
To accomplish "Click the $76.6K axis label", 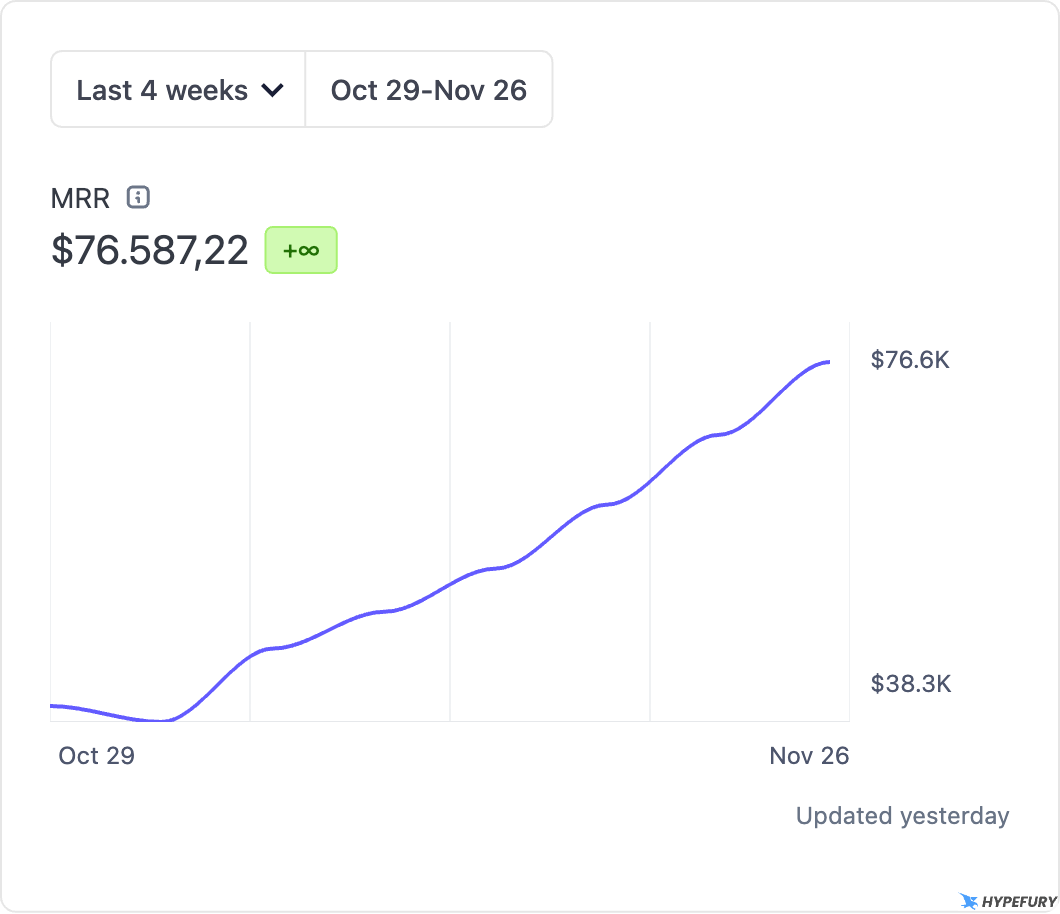I will click(x=910, y=360).
